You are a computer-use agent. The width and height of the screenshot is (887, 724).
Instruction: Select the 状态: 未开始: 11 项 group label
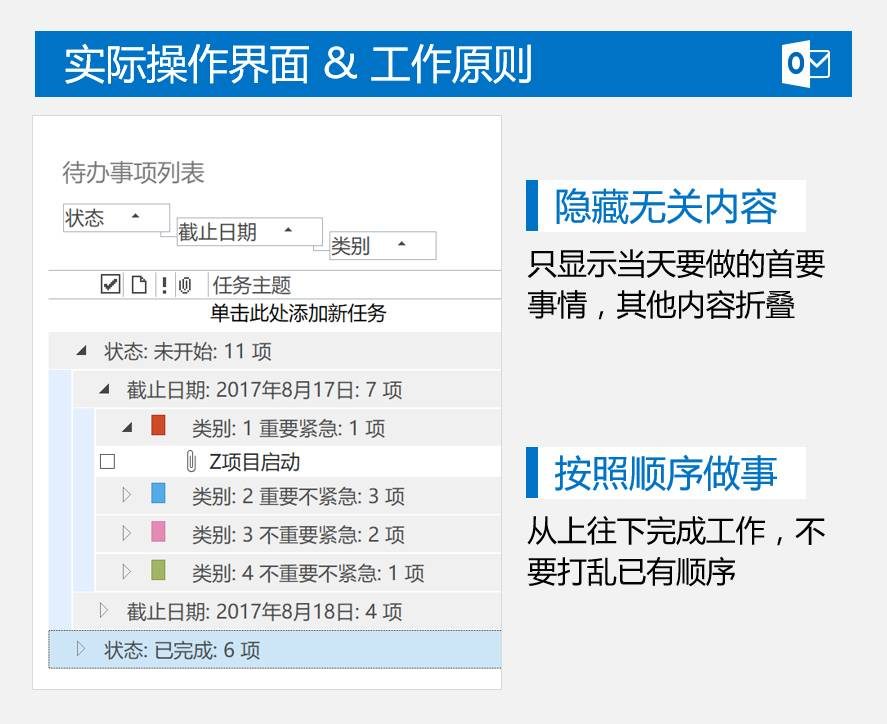[x=188, y=351]
